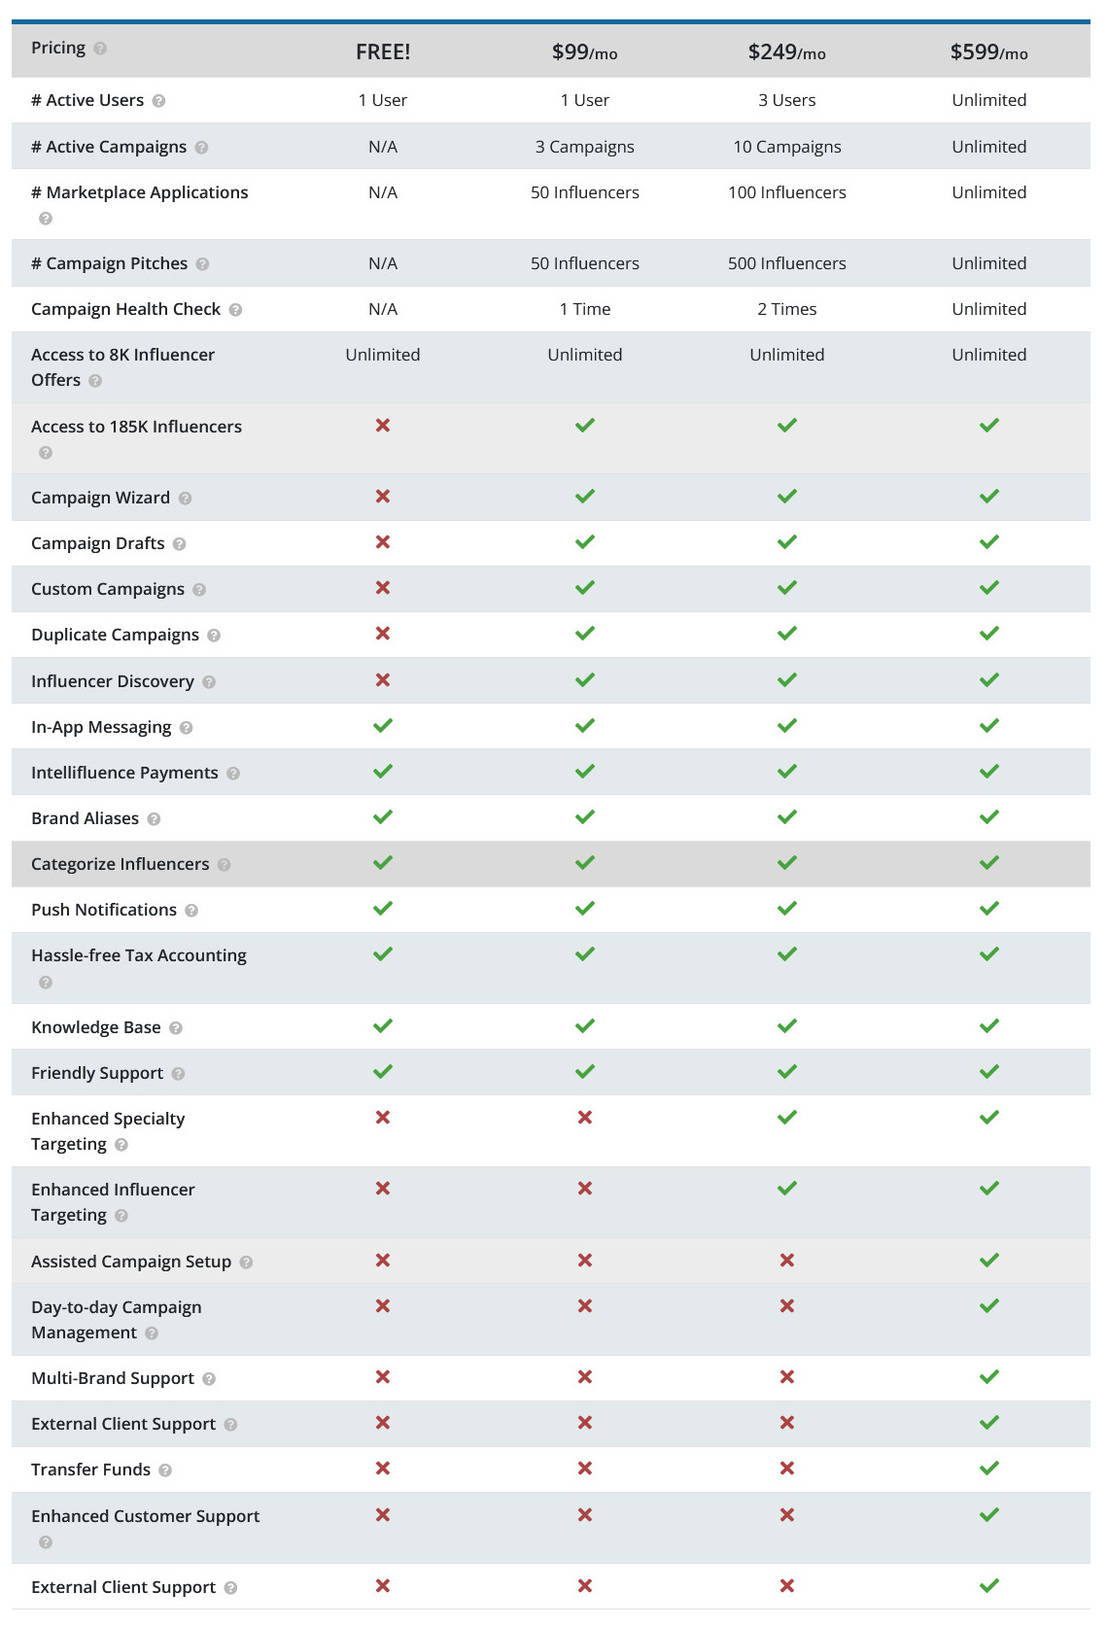Viewport: 1108px width, 1625px height.
Task: Click help icon beside # Active Users
Action: tap(159, 101)
